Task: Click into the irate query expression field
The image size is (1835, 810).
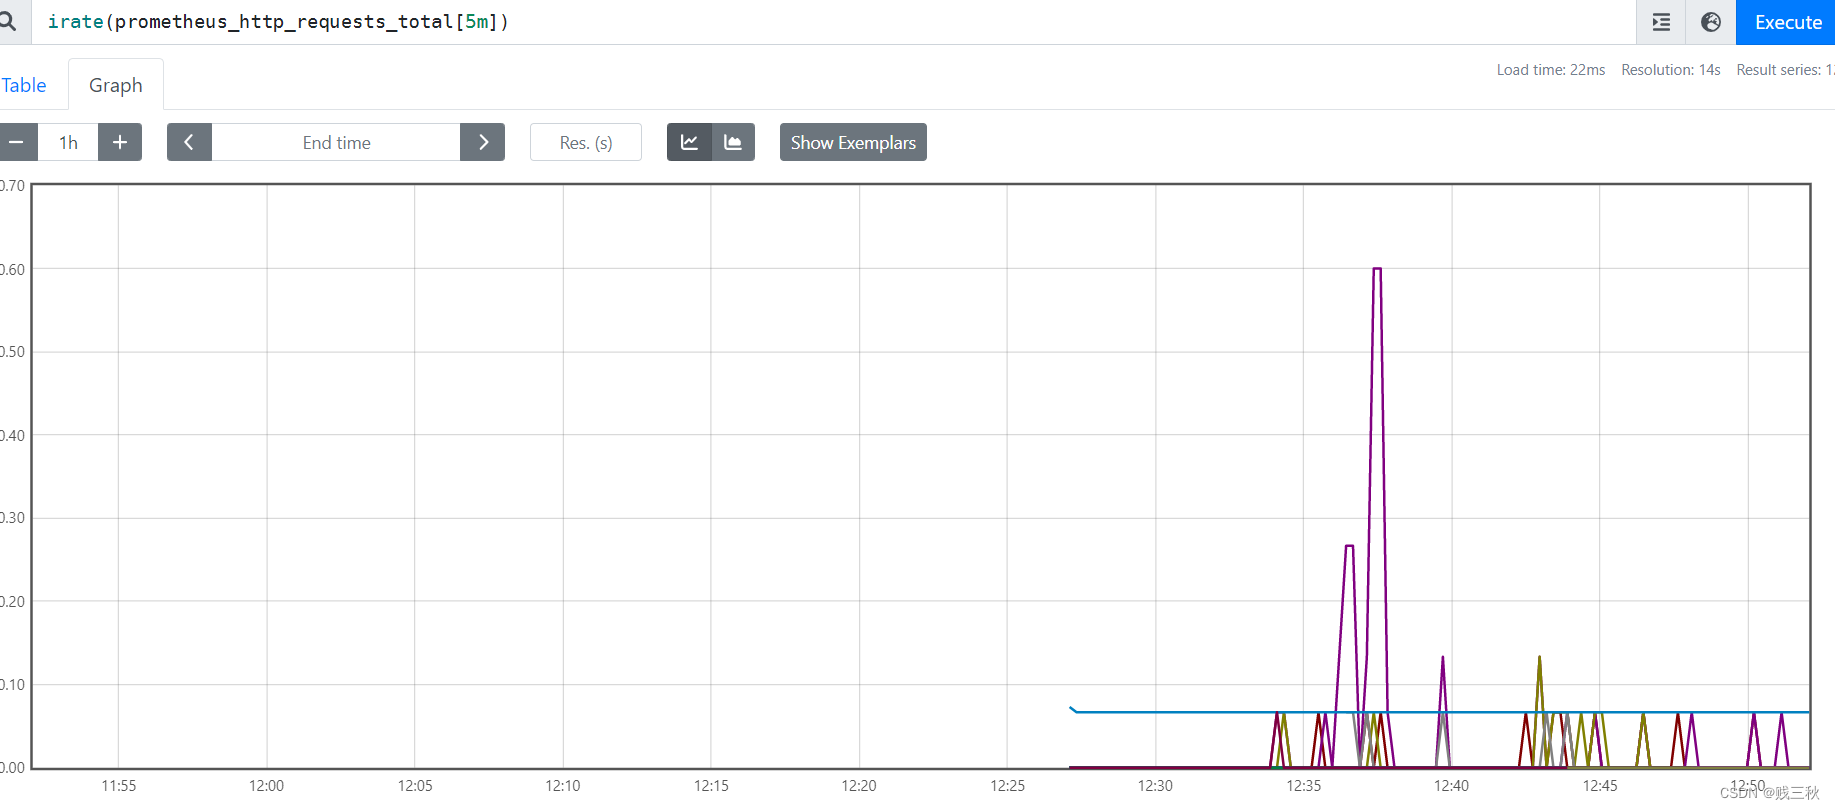Action: [x=834, y=22]
